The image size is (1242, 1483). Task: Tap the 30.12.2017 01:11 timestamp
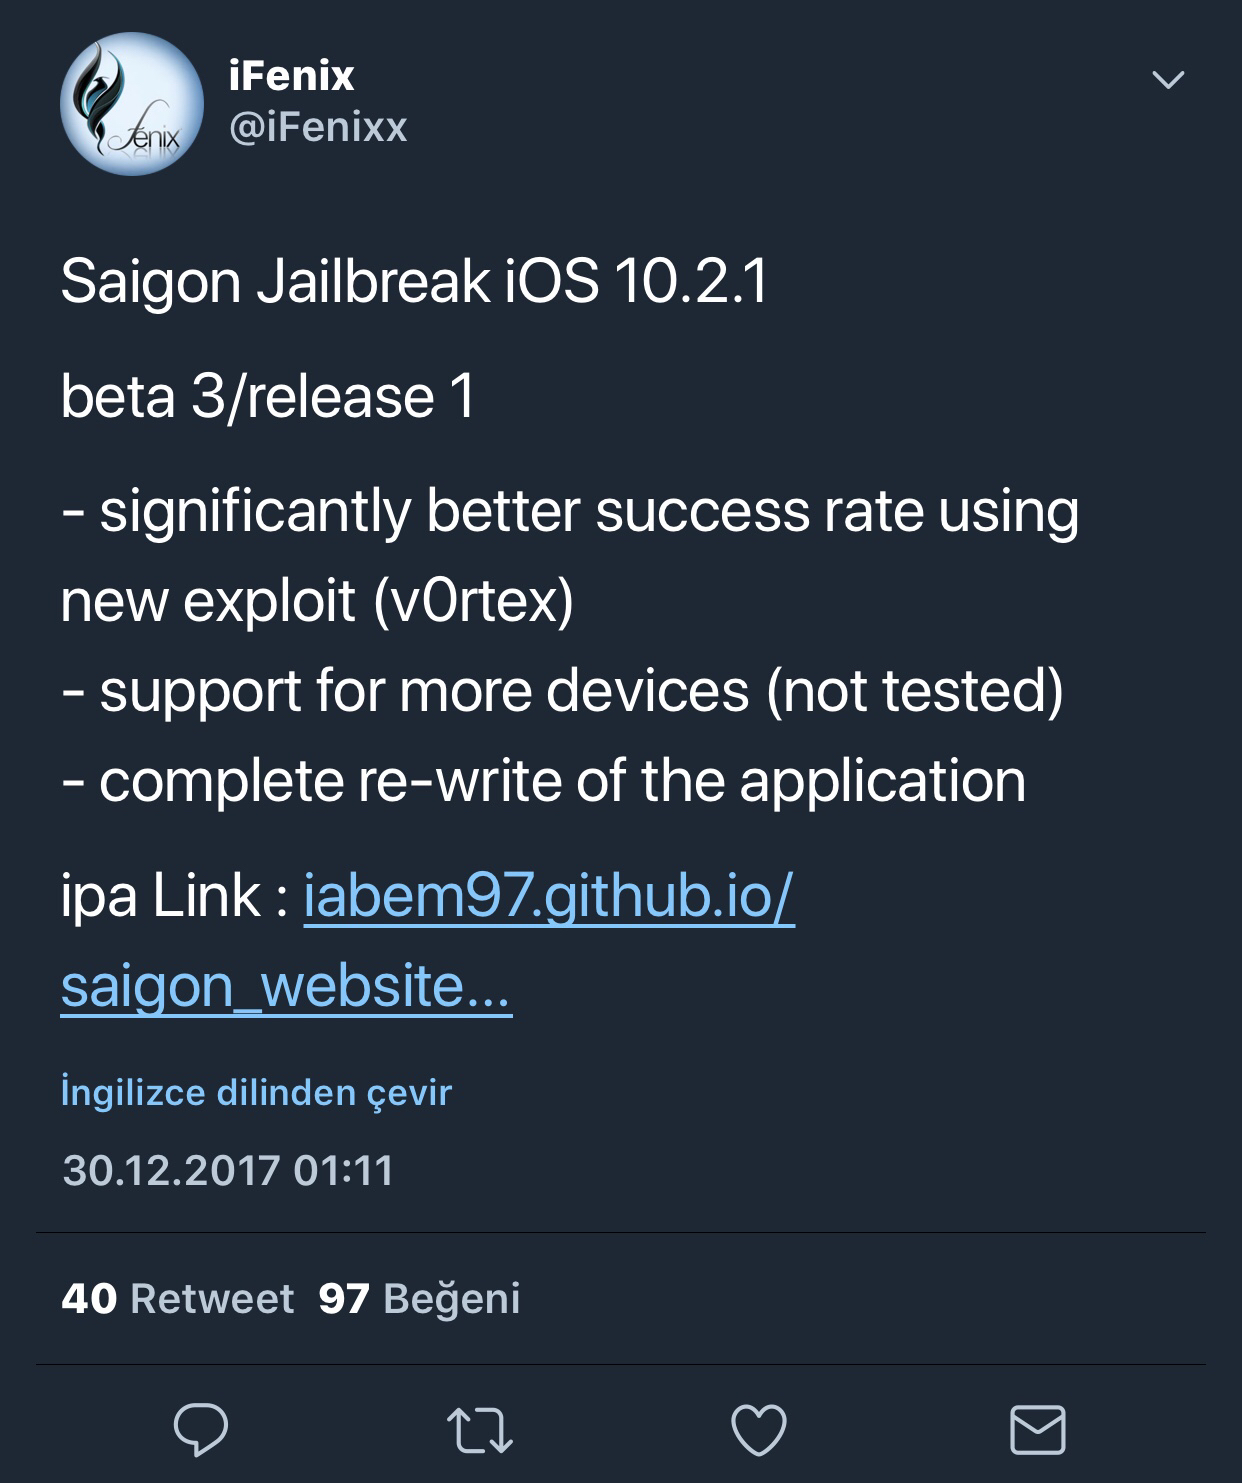[228, 1170]
